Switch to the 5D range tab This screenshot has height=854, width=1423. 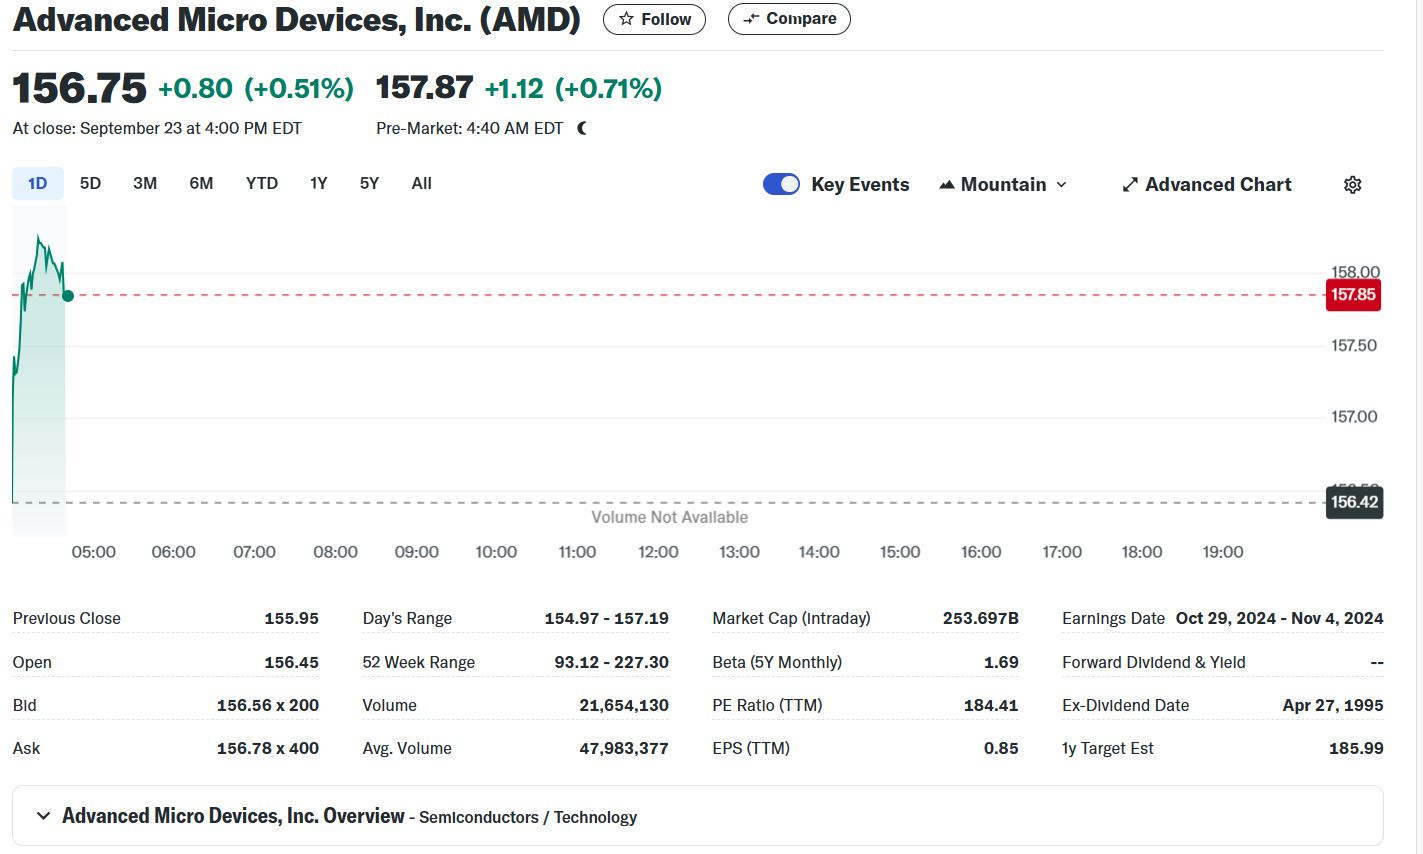tap(90, 183)
